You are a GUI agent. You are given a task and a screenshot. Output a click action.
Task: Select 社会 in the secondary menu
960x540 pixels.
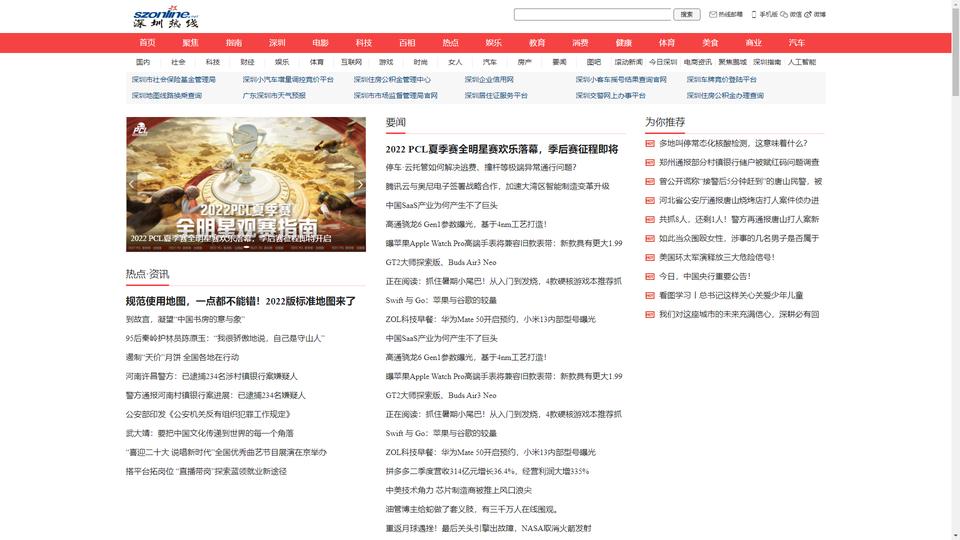tap(178, 62)
